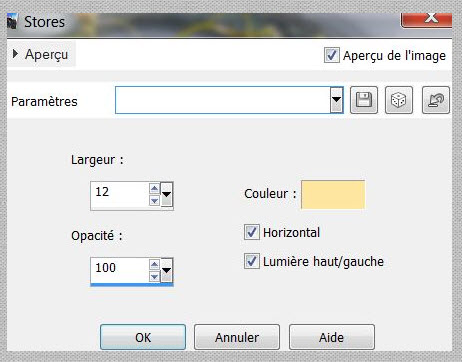
Task: Uncheck the Horizontal checkbox
Action: point(252,232)
